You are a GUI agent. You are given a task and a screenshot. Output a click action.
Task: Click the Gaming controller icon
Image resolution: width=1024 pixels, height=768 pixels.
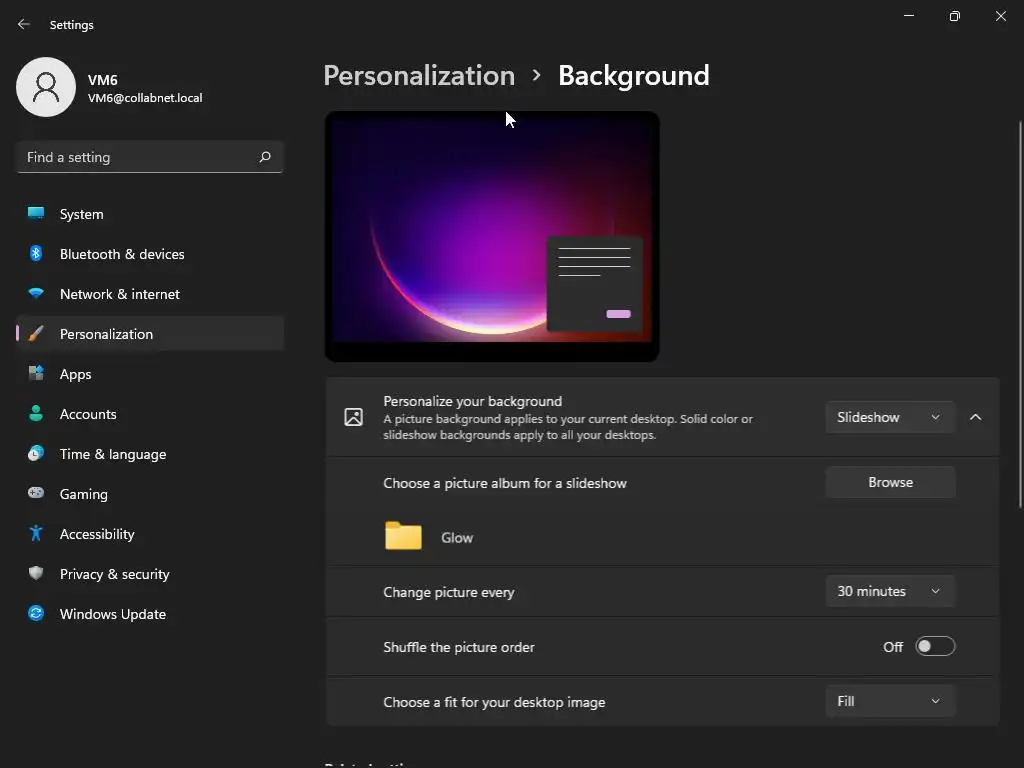tap(36, 493)
